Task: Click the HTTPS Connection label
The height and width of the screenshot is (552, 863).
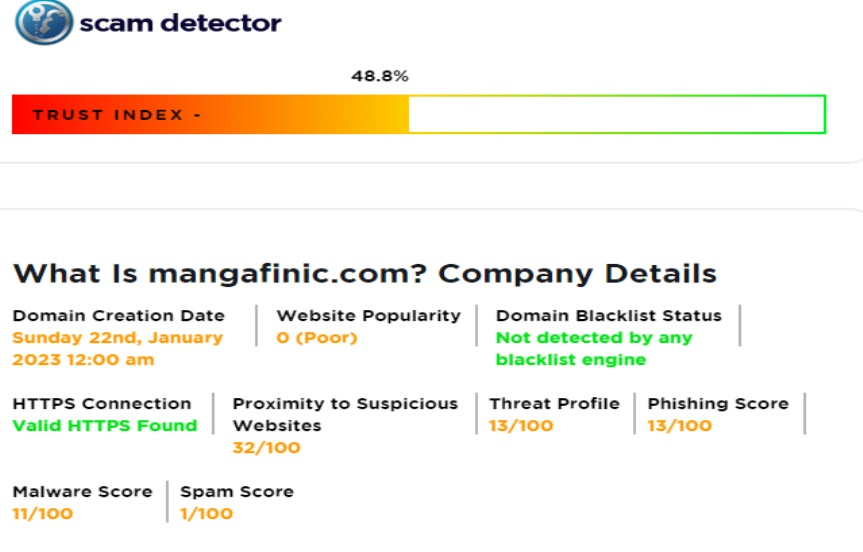Action: point(101,403)
